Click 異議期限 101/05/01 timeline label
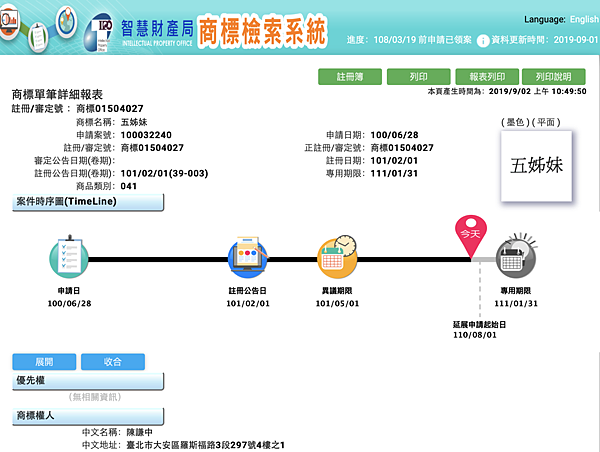 (337, 297)
